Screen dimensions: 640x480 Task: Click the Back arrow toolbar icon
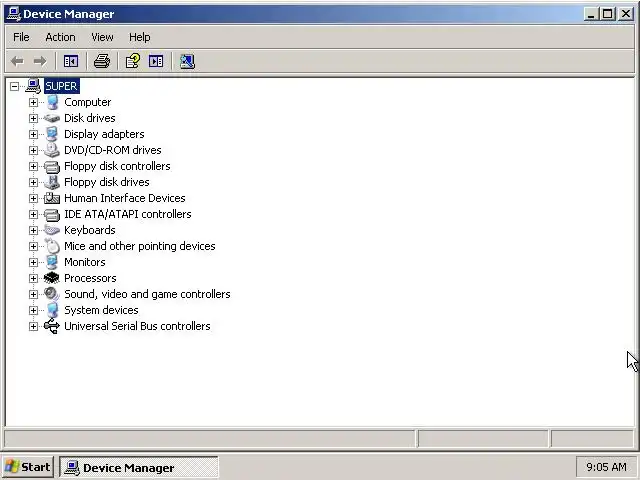click(17, 61)
